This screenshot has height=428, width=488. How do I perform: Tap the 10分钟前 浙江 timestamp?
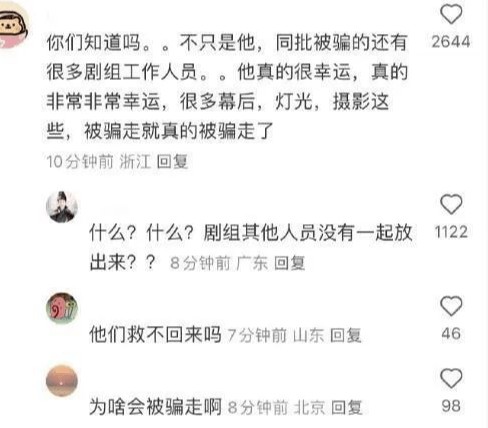[99, 161]
